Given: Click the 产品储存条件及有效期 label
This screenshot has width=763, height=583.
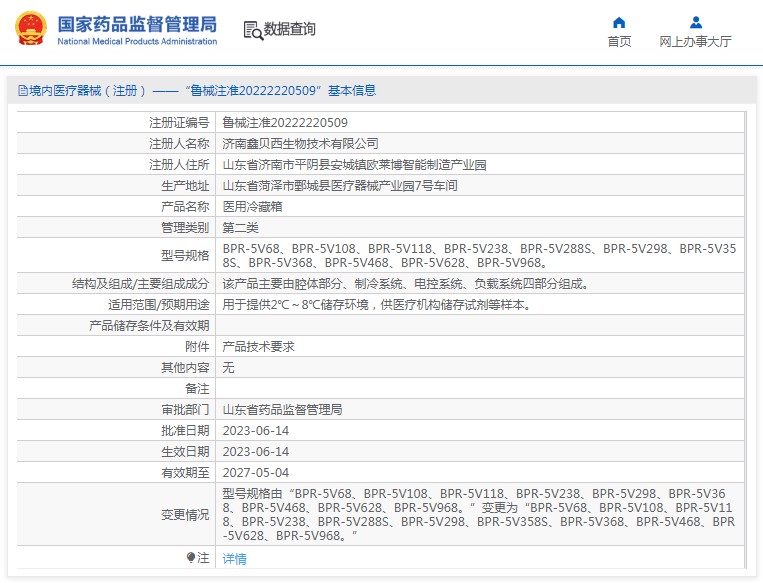Looking at the screenshot, I should [149, 326].
